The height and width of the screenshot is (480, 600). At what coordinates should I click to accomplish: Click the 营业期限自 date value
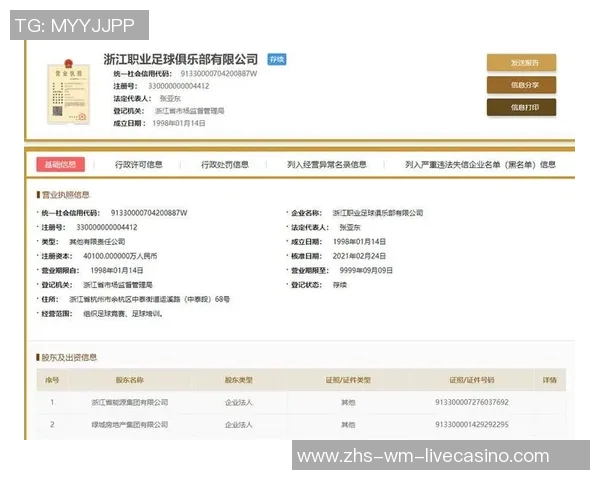pos(117,271)
